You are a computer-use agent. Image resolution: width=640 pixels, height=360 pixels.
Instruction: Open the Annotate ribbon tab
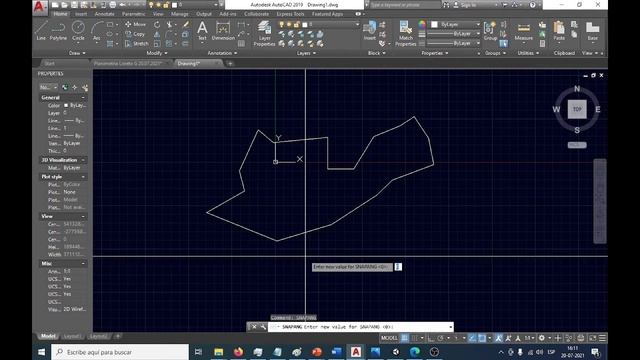[104, 14]
